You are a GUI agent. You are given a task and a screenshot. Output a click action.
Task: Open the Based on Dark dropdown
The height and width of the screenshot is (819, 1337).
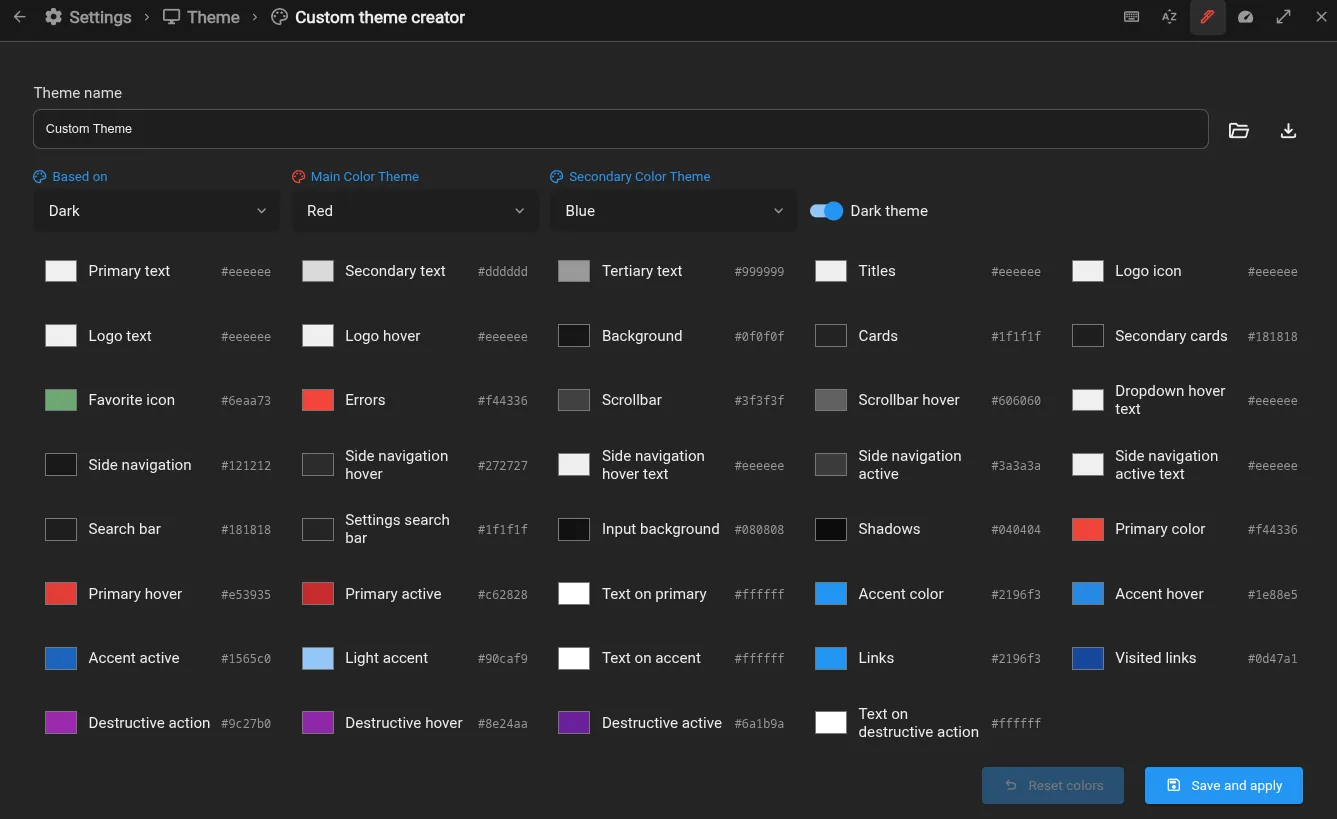click(157, 211)
